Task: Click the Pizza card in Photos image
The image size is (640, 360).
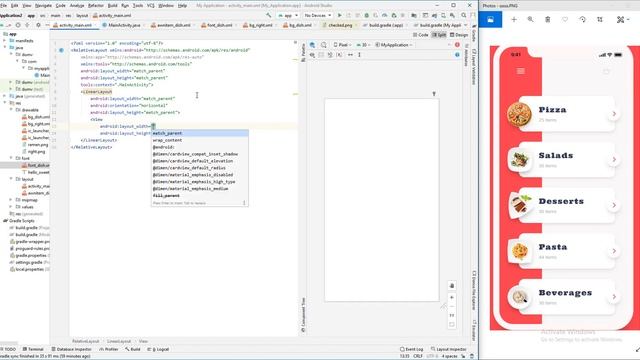Action: [567, 114]
